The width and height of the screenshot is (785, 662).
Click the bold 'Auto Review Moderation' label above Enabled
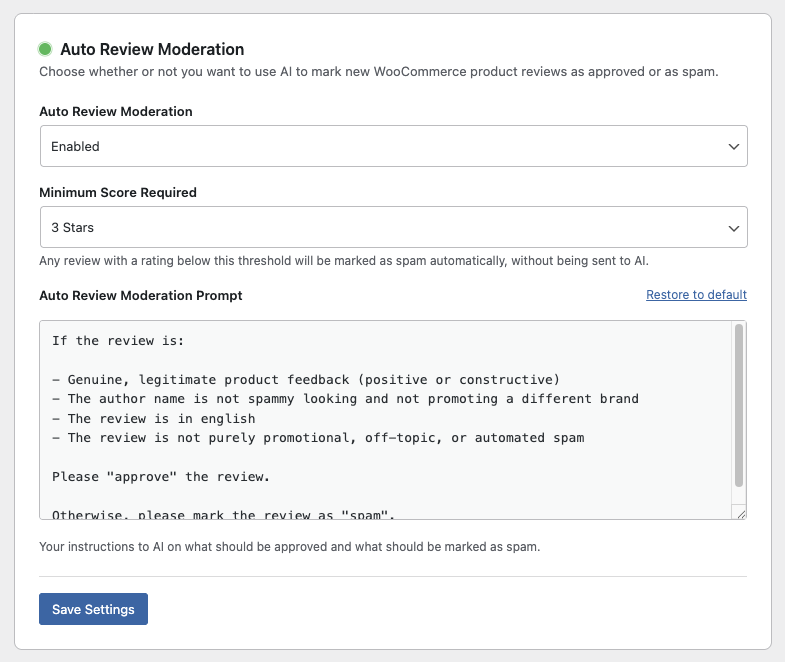click(x=116, y=111)
